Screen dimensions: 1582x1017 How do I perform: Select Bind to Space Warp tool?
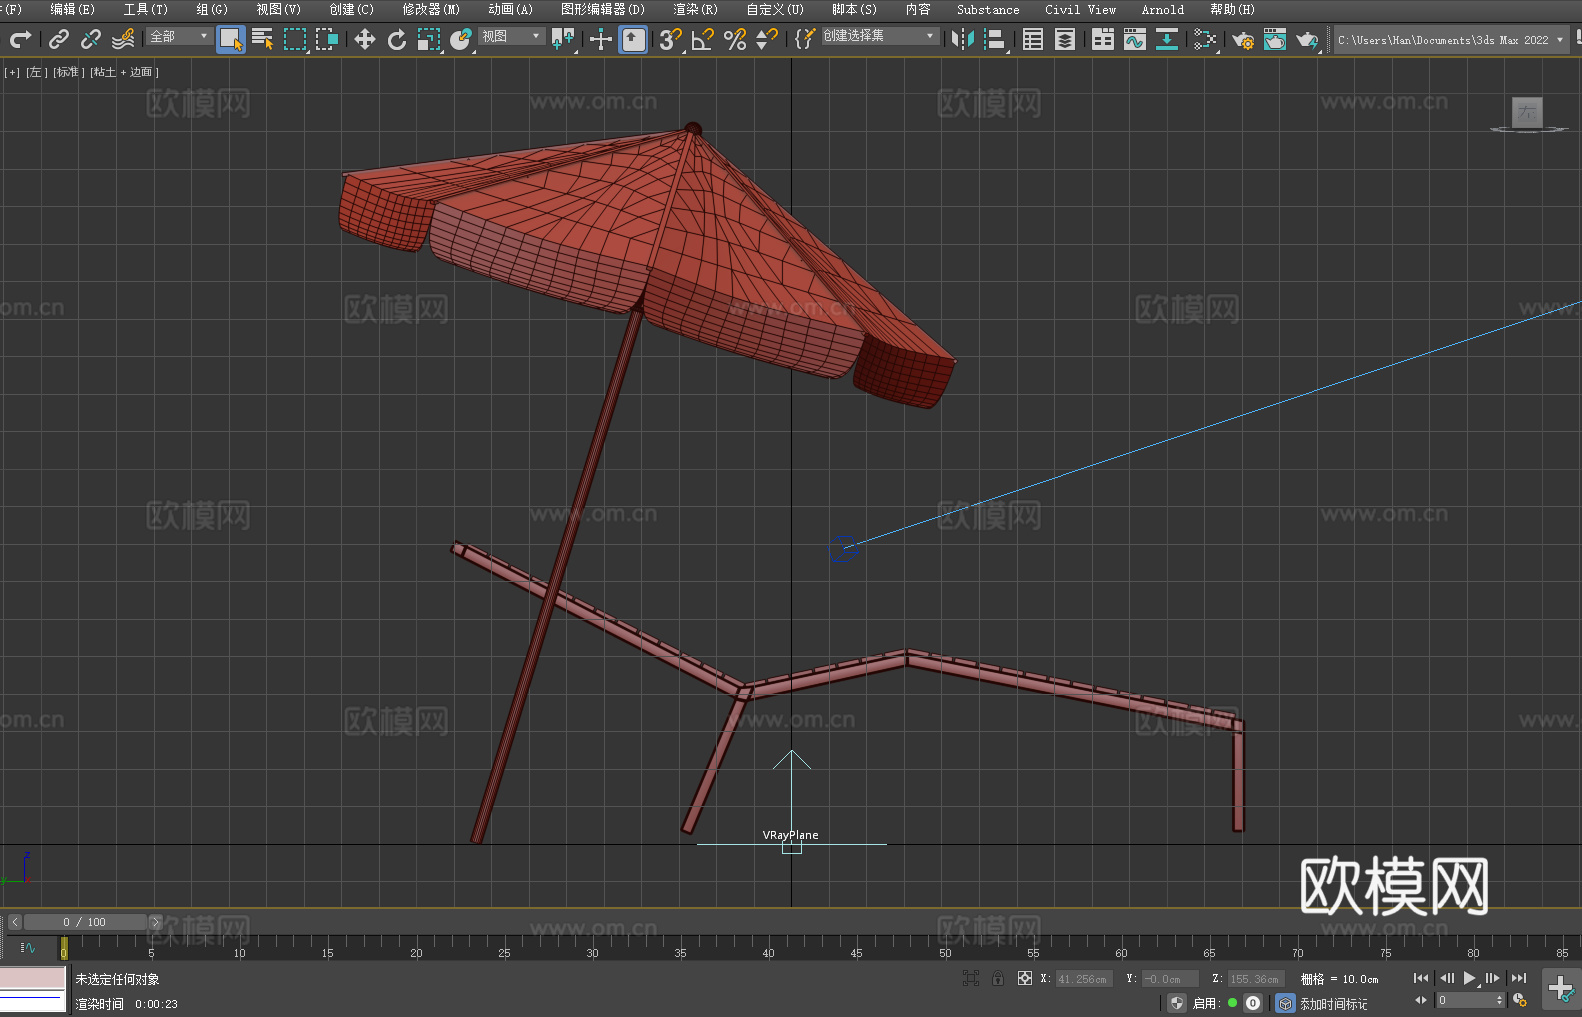(x=123, y=39)
